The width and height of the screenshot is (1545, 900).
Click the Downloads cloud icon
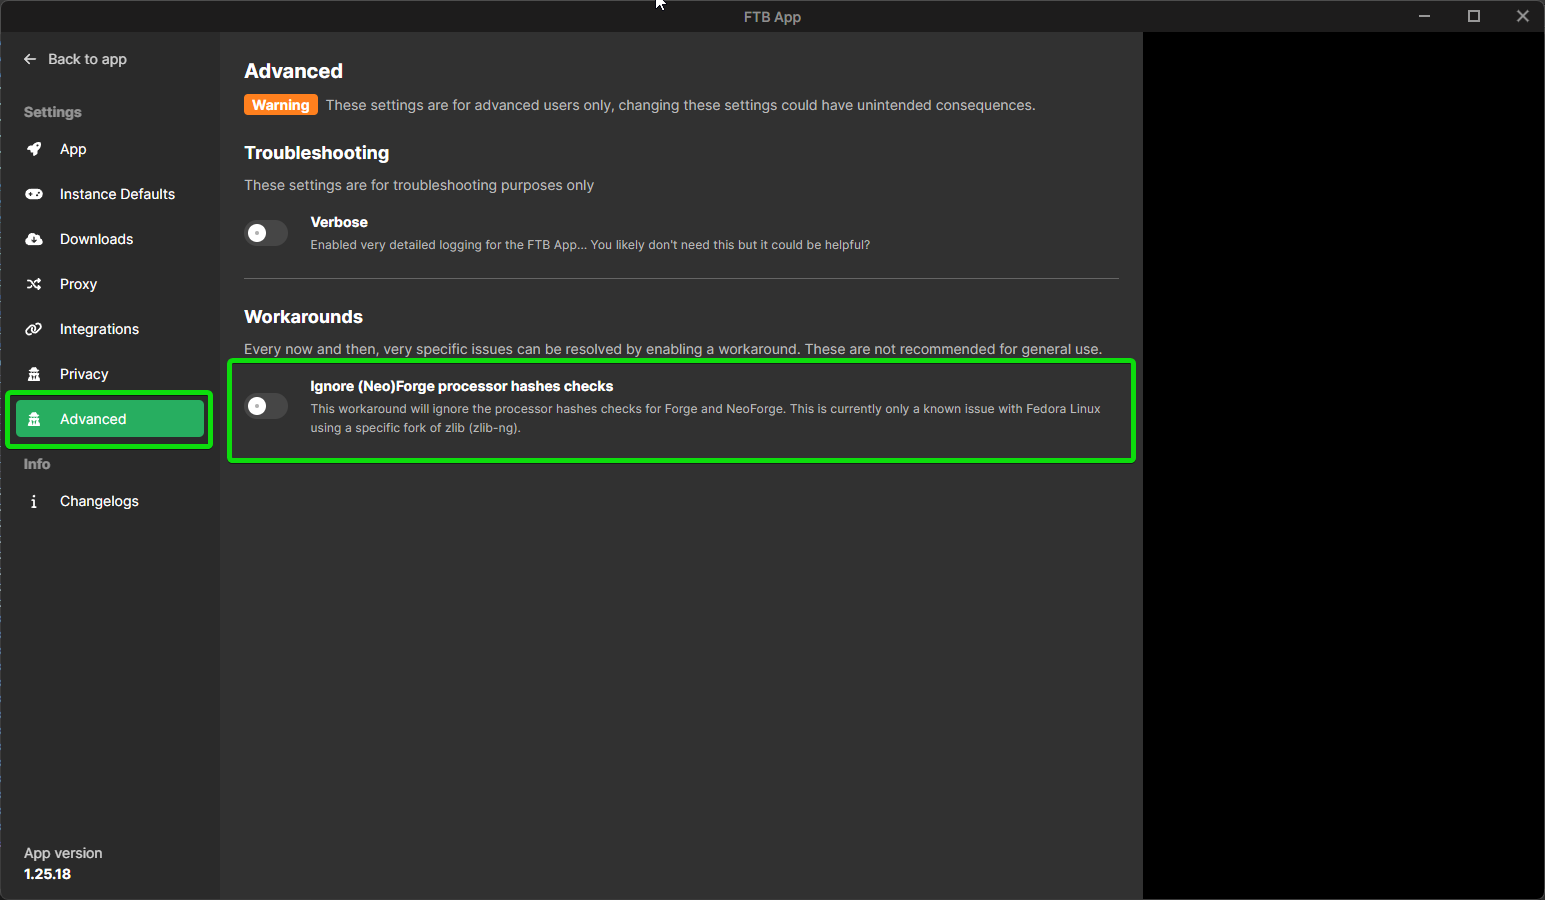(34, 238)
